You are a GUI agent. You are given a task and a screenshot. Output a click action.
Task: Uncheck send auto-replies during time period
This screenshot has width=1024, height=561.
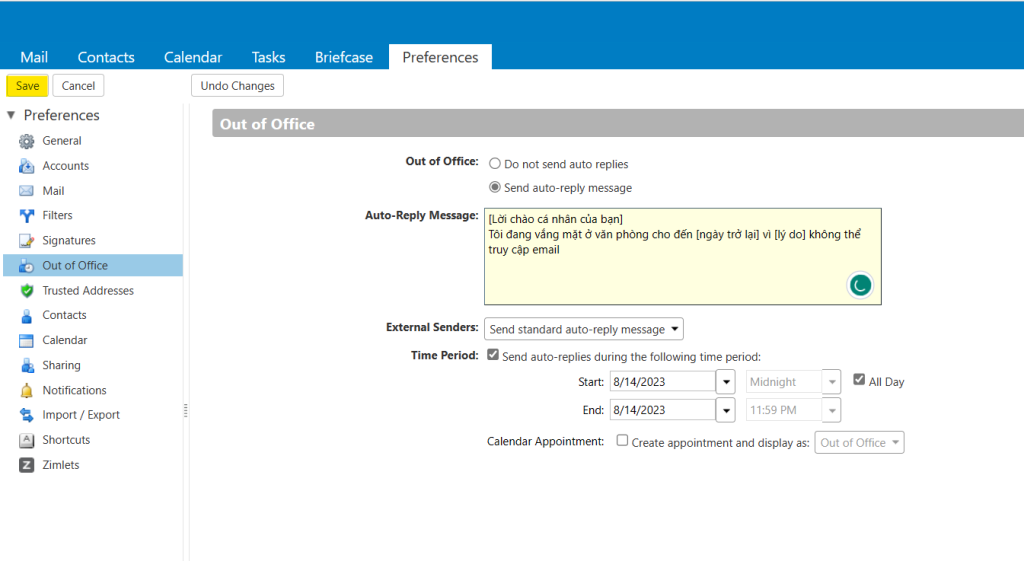click(x=492, y=355)
